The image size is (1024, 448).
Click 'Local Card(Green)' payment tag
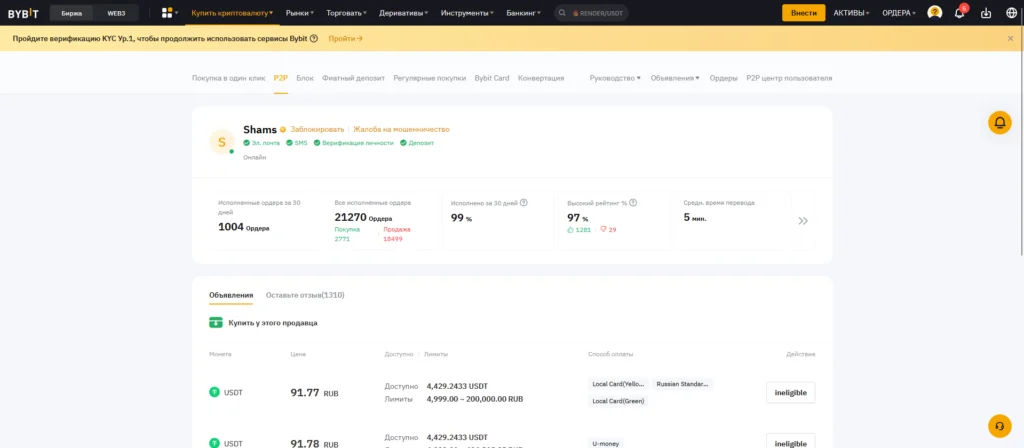[x=618, y=401]
